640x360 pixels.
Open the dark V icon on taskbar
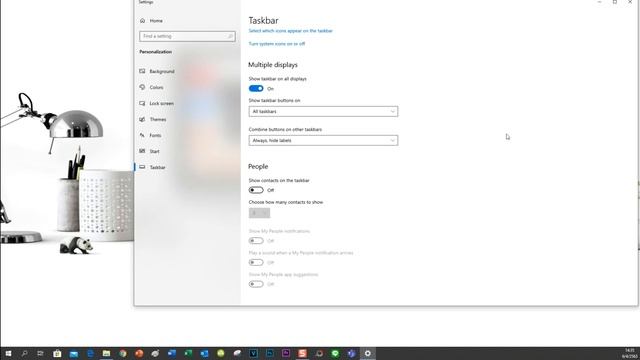pyautogui.click(x=253, y=353)
